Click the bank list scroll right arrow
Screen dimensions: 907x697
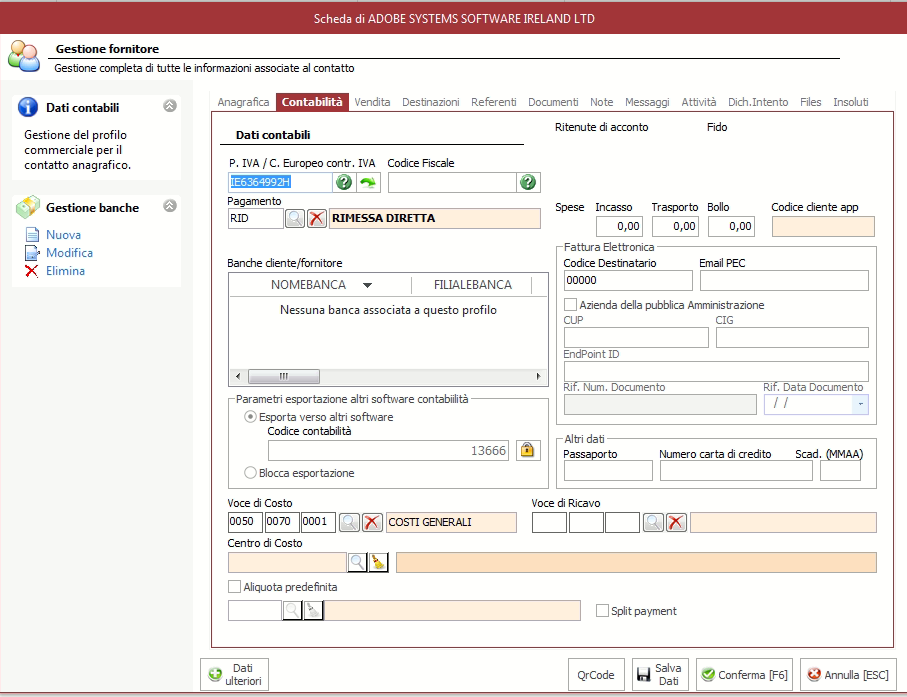click(x=539, y=377)
